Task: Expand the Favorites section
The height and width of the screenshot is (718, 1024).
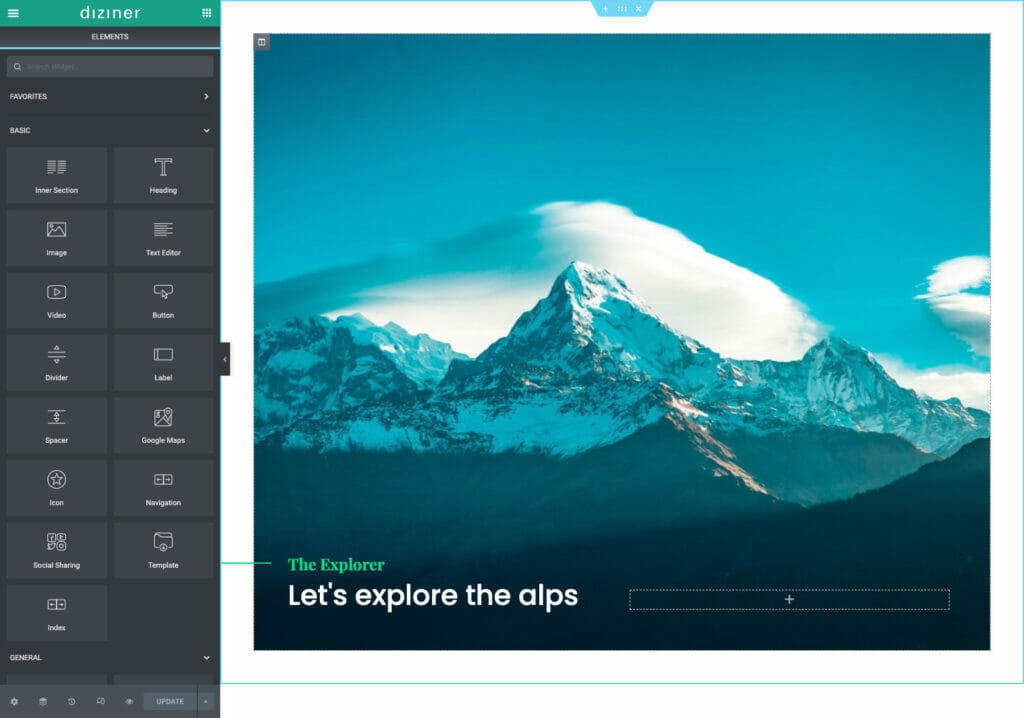Action: tap(206, 97)
